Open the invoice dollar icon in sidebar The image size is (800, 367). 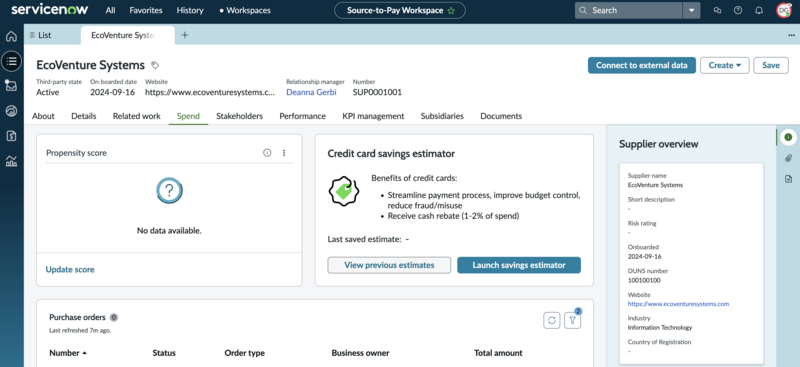(x=11, y=135)
